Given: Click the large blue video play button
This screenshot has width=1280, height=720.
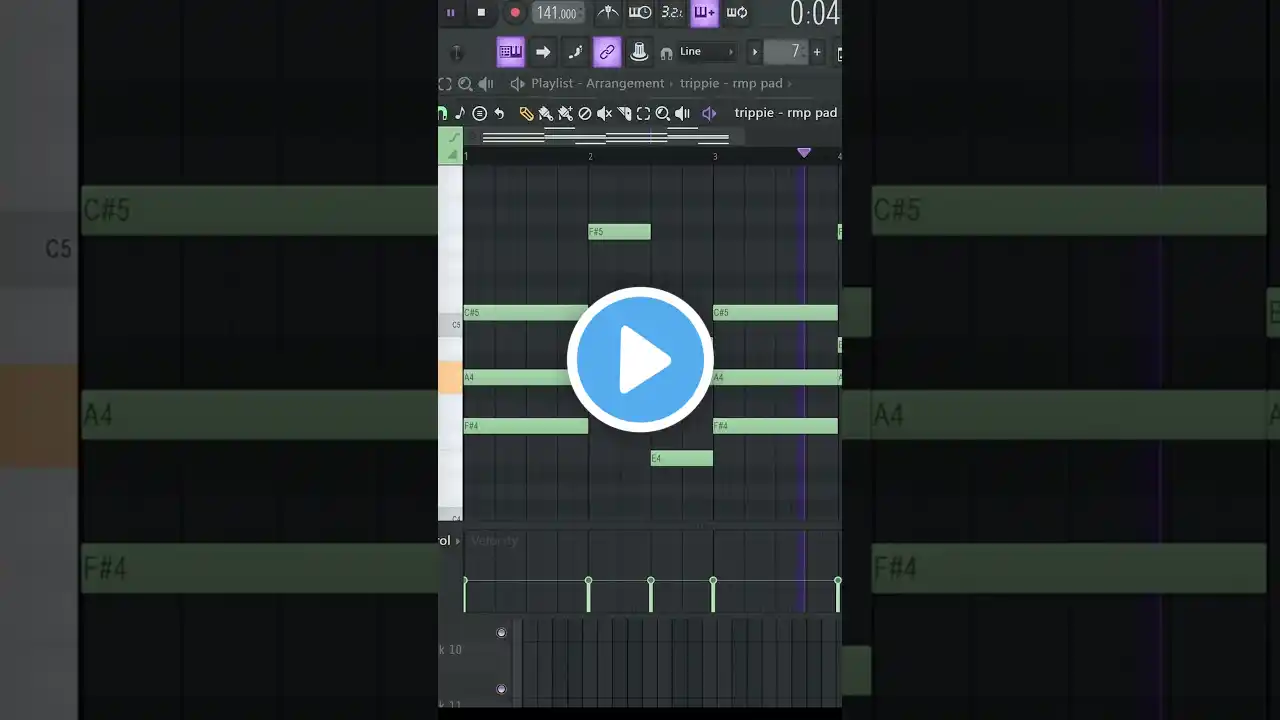Looking at the screenshot, I should 640,360.
